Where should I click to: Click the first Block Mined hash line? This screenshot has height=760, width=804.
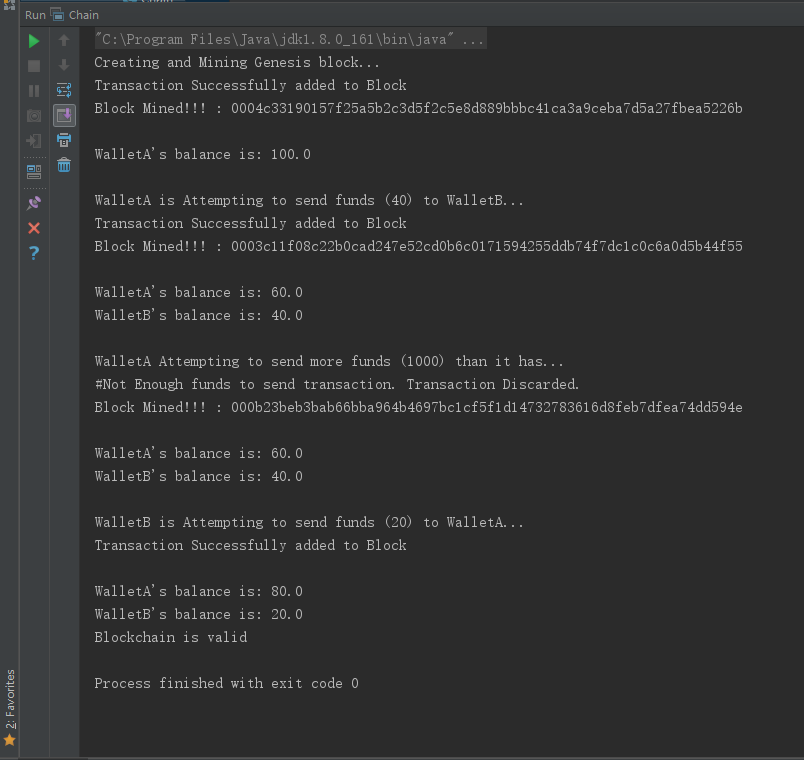[418, 109]
